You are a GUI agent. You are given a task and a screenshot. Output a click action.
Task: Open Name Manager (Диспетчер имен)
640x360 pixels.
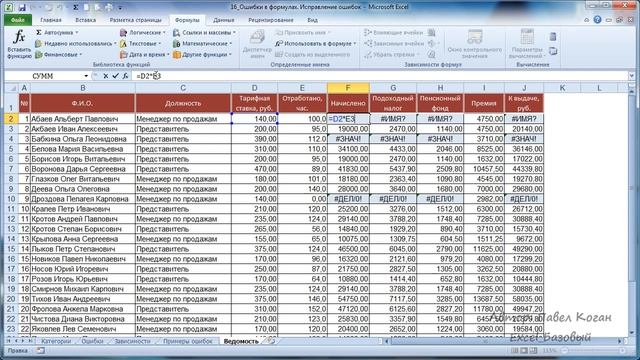(257, 44)
